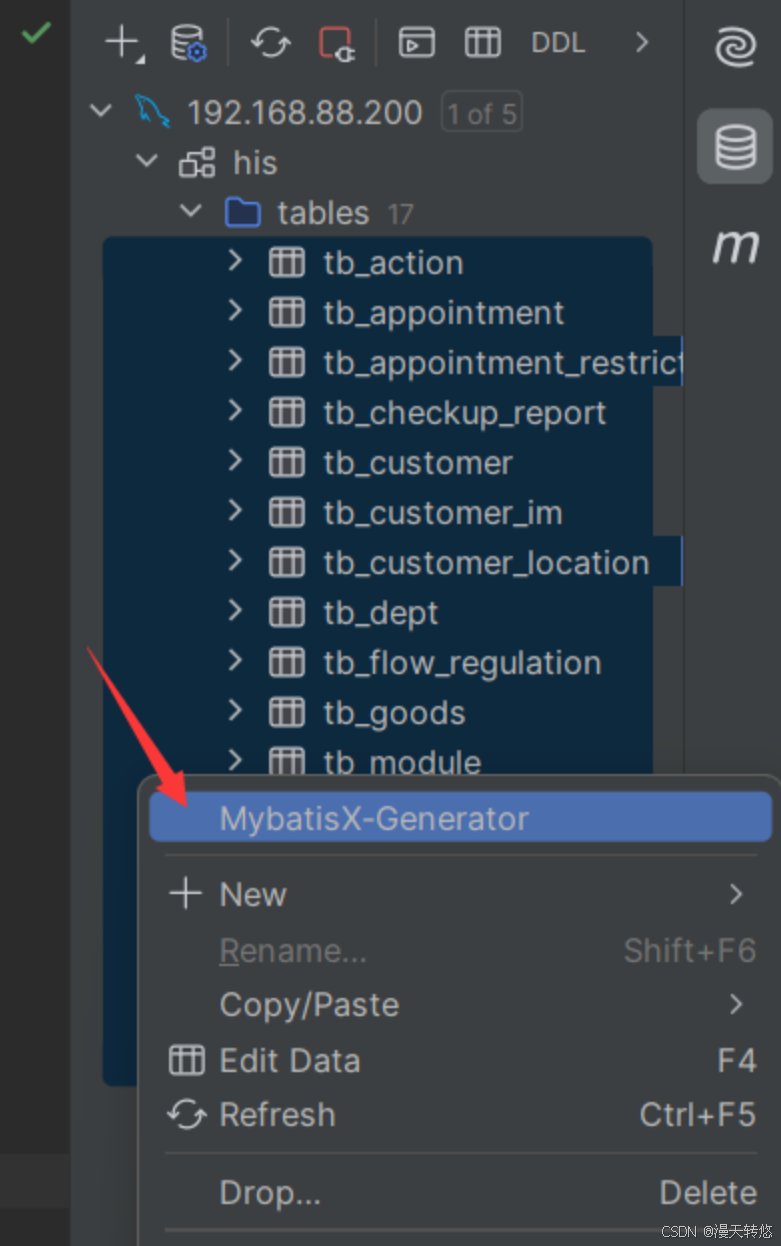This screenshot has height=1246, width=781.
Task: Select the tb_action table
Action: 393,263
